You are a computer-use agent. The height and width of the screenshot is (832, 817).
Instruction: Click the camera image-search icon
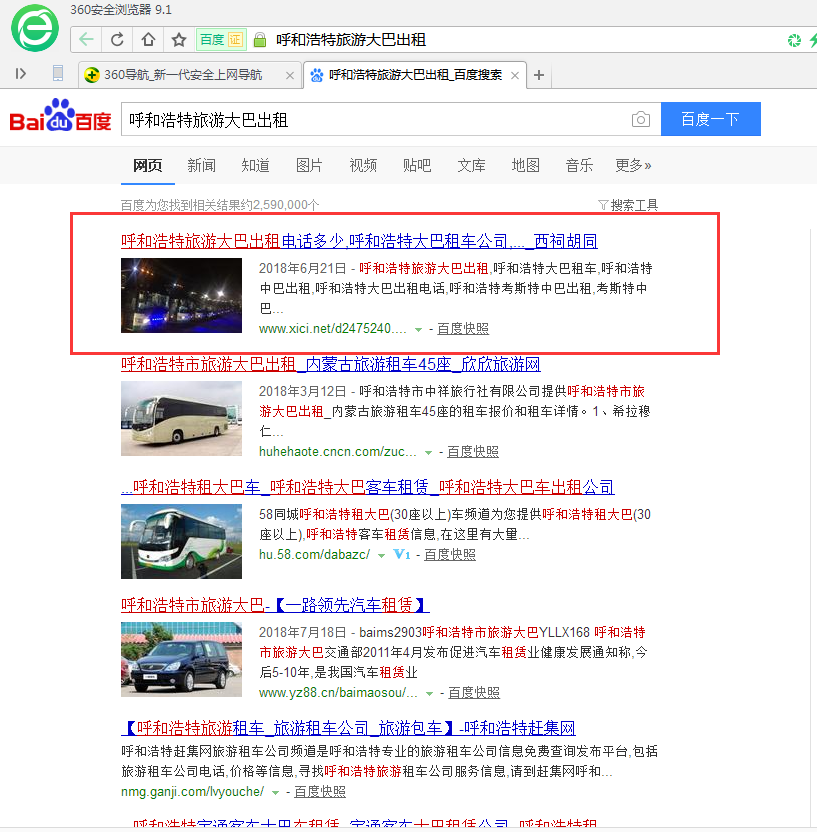tap(641, 119)
